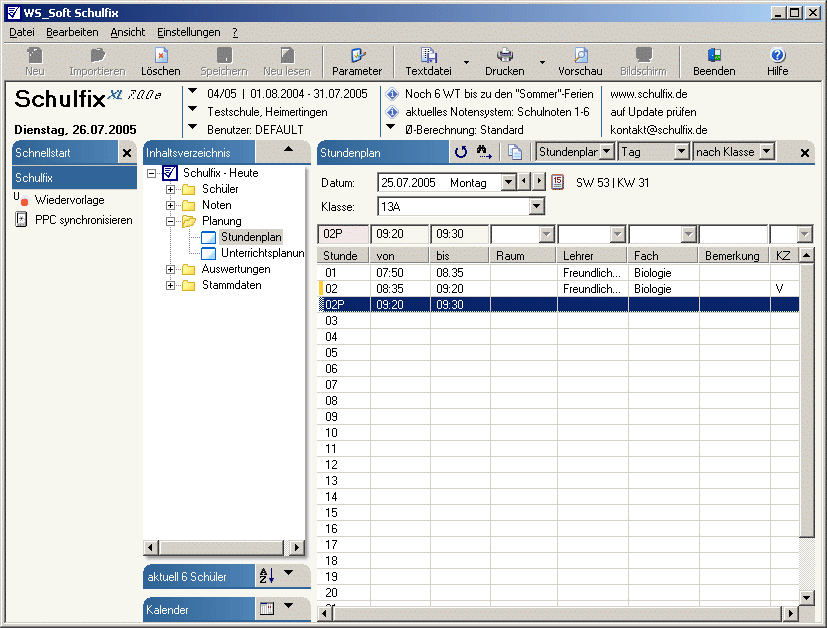Expand the Kalender panel arrow
The image size is (827, 628).
pos(289,605)
